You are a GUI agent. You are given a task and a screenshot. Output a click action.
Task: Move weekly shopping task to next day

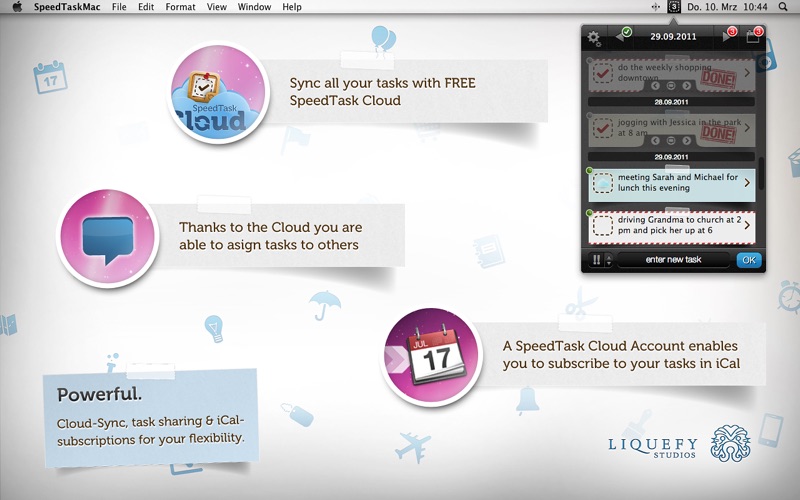(x=687, y=86)
